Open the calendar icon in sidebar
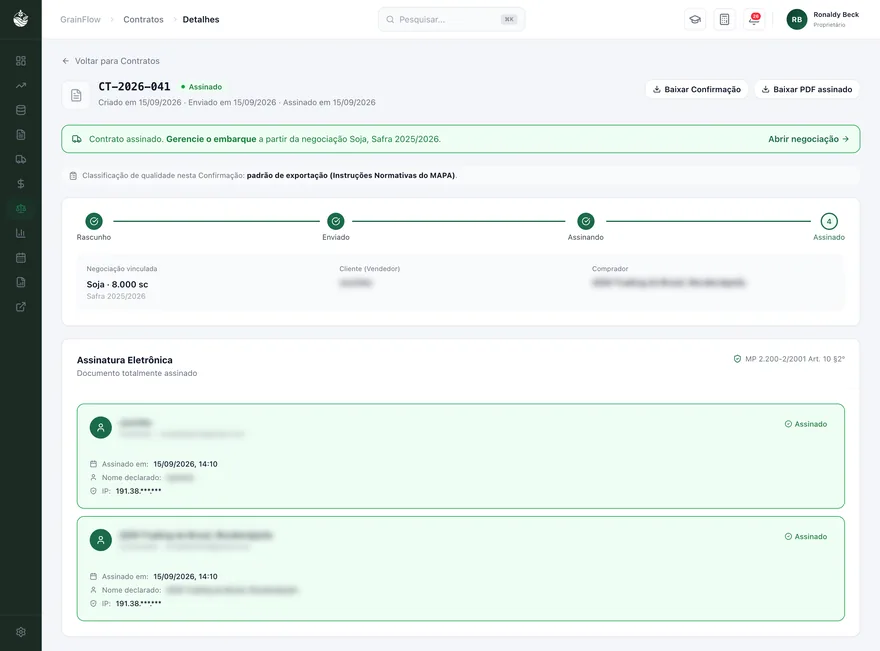 (21, 258)
